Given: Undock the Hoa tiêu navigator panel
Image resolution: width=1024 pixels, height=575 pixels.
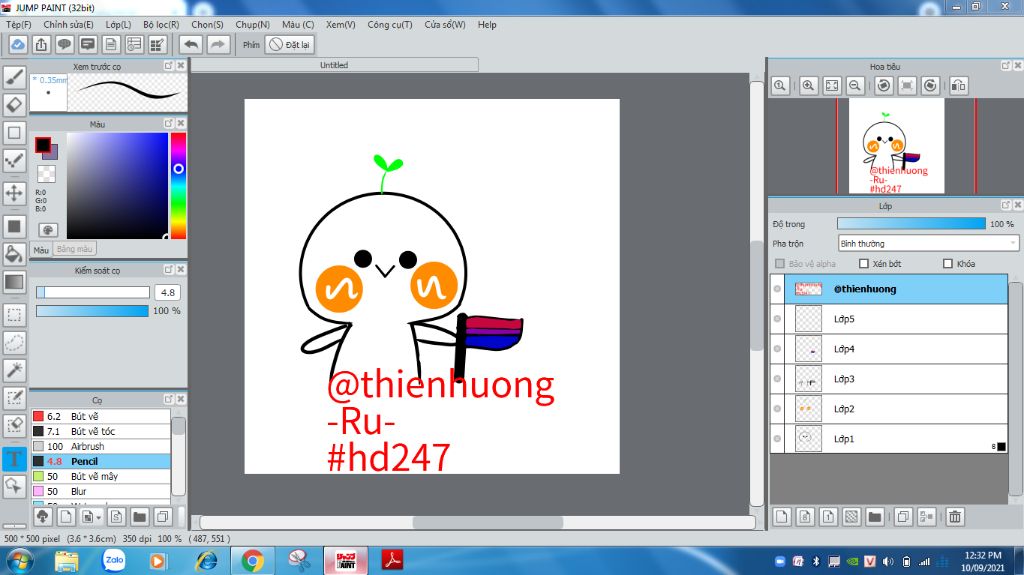Looking at the screenshot, I should [x=1006, y=65].
